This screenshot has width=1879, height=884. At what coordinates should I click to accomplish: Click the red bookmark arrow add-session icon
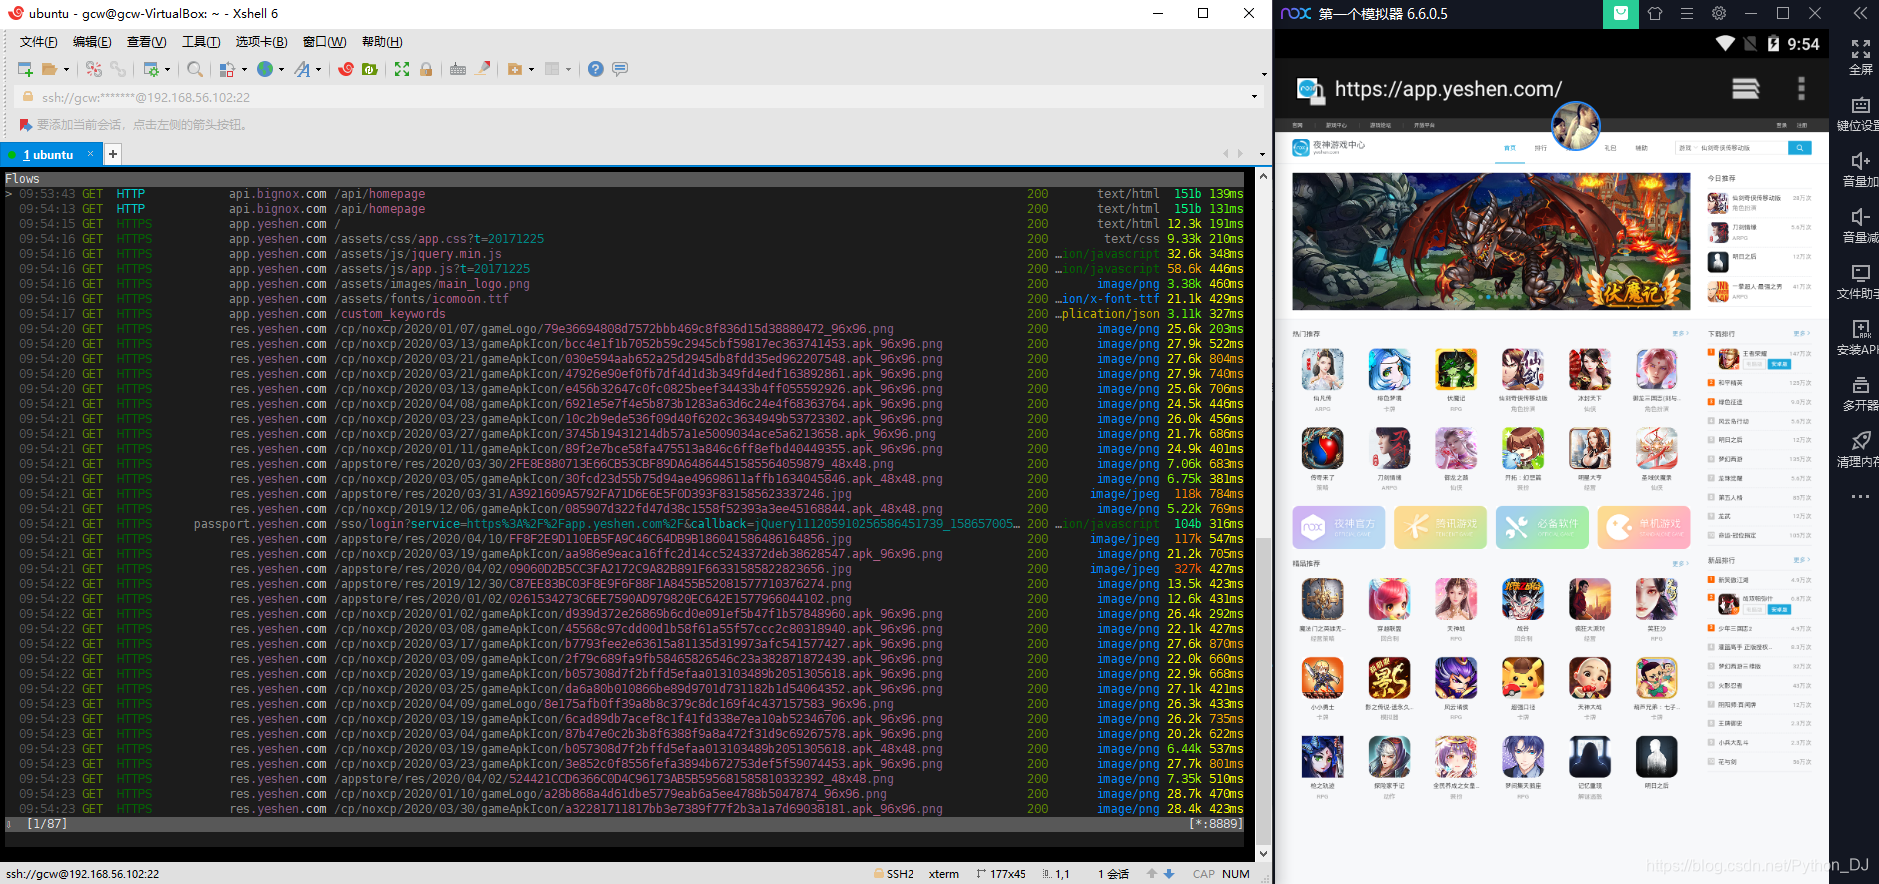[26, 125]
